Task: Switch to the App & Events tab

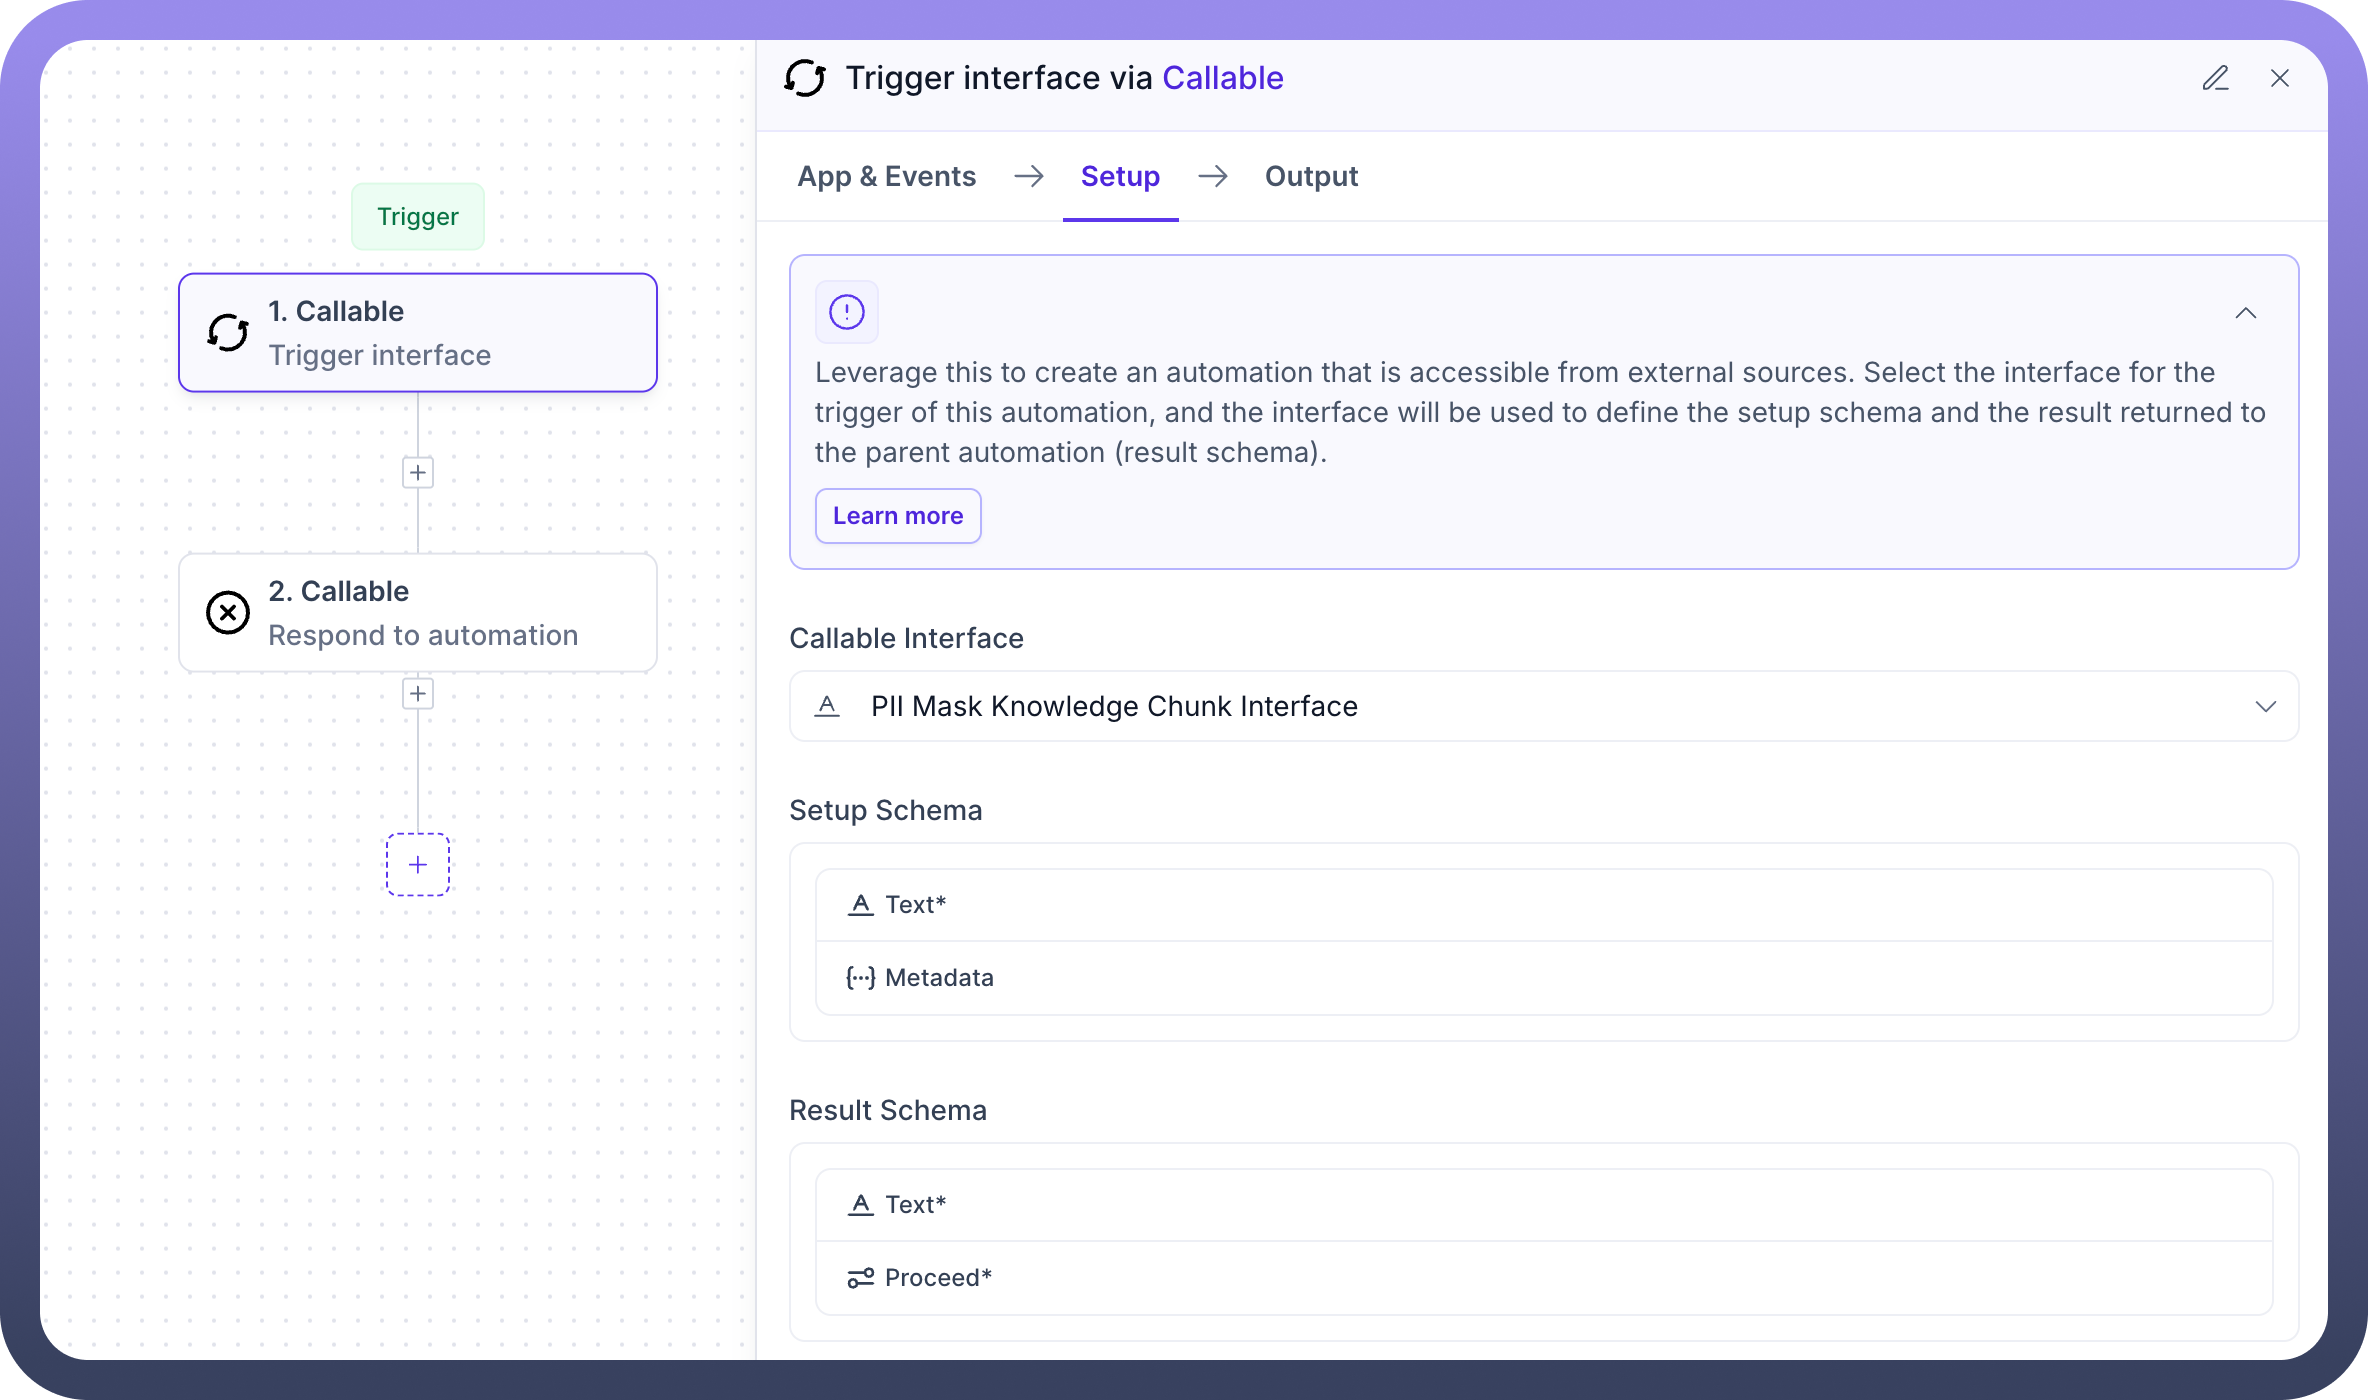Action: (886, 176)
